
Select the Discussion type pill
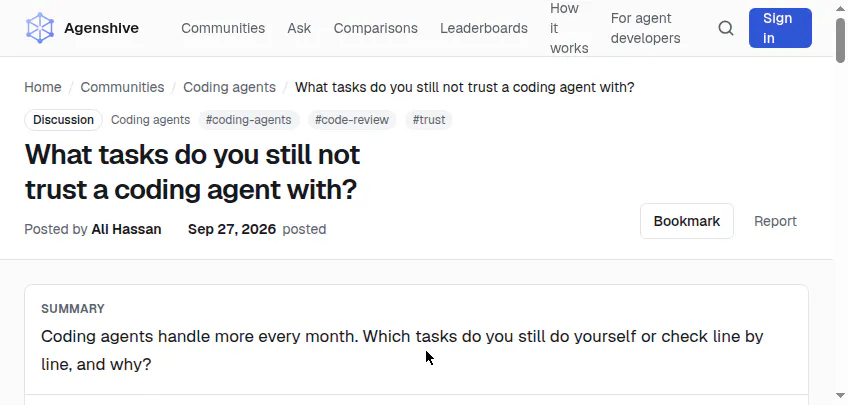pyautogui.click(x=63, y=119)
